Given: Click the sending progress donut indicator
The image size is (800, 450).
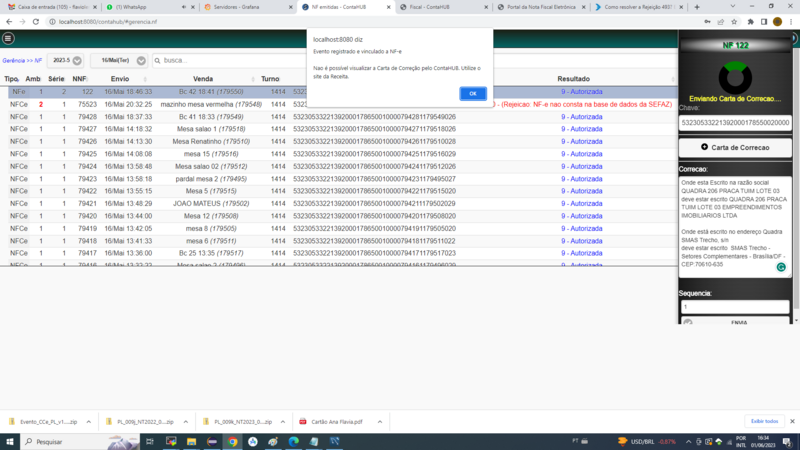Looking at the screenshot, I should (735, 78).
